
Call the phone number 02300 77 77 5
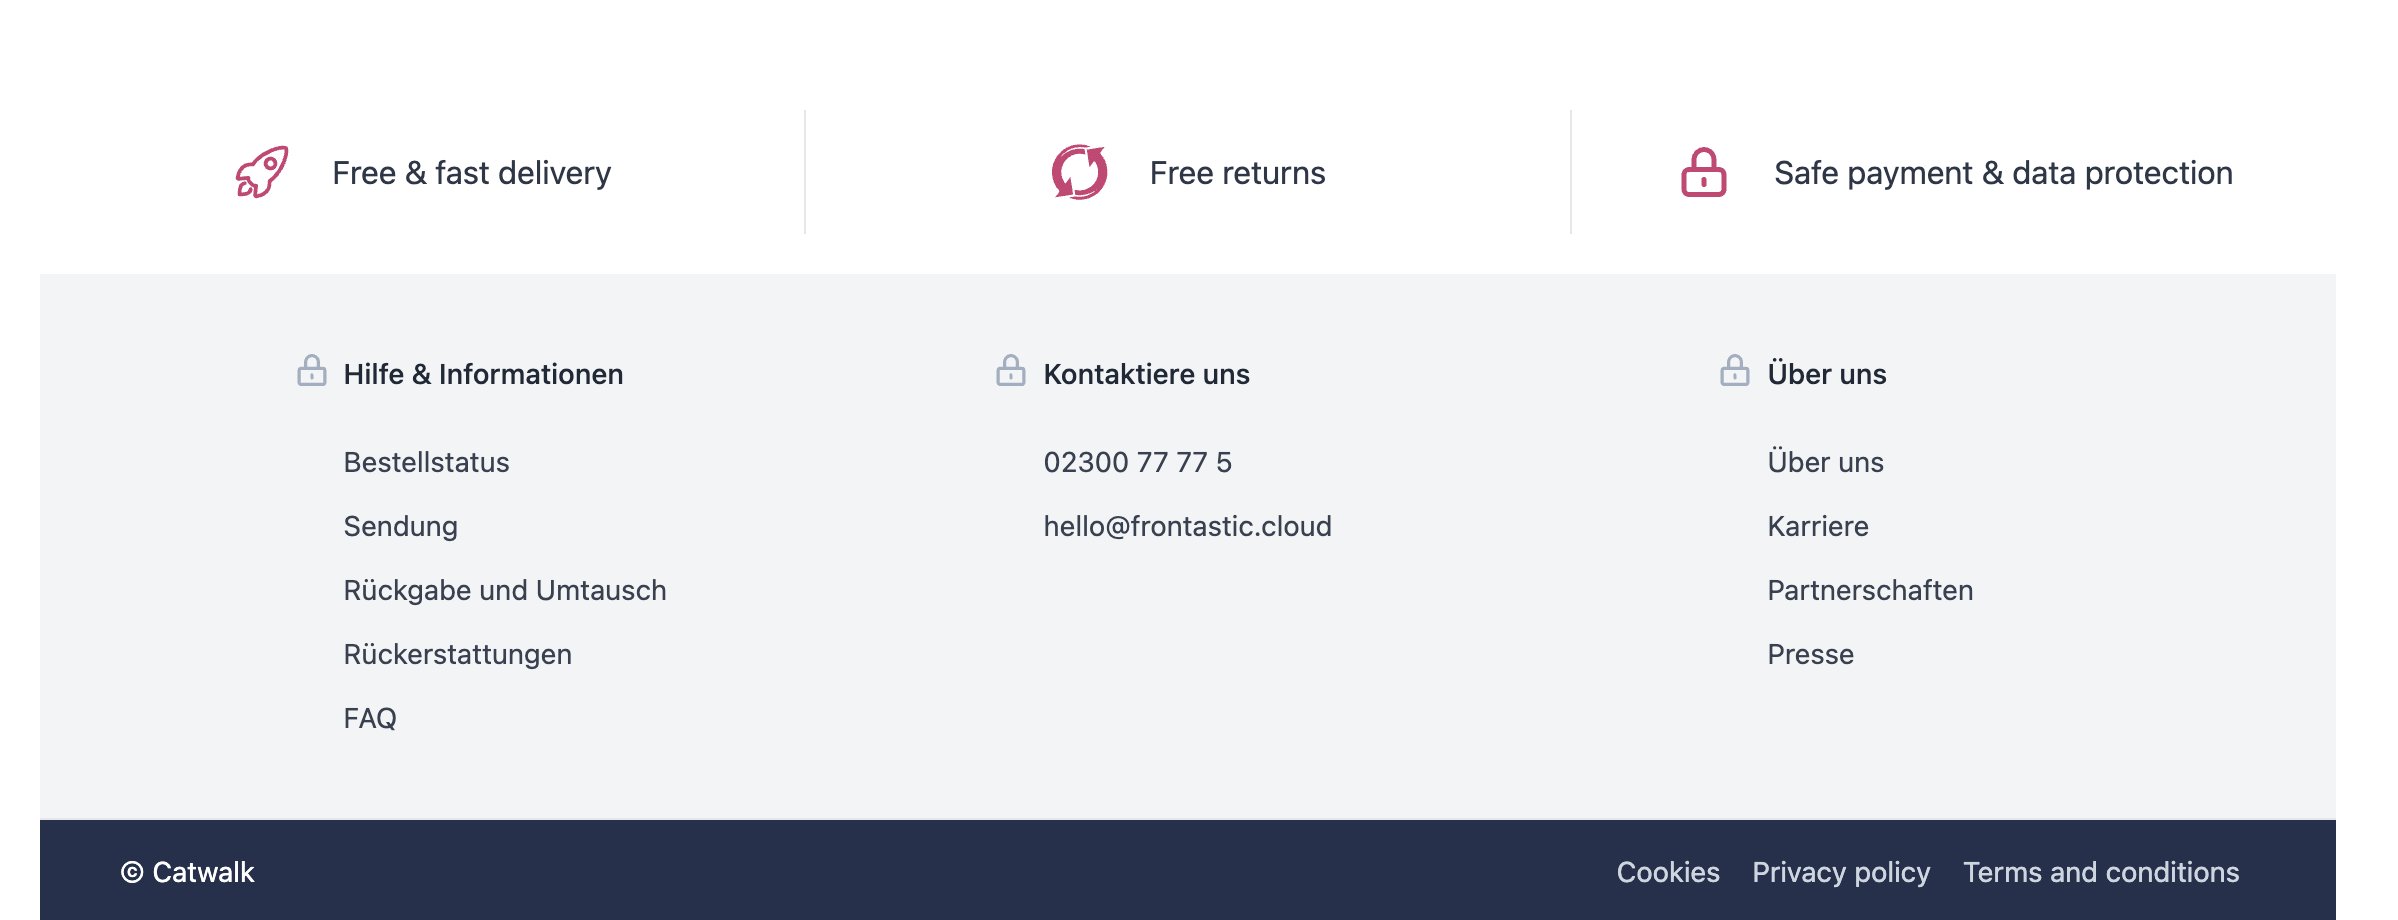click(1137, 462)
